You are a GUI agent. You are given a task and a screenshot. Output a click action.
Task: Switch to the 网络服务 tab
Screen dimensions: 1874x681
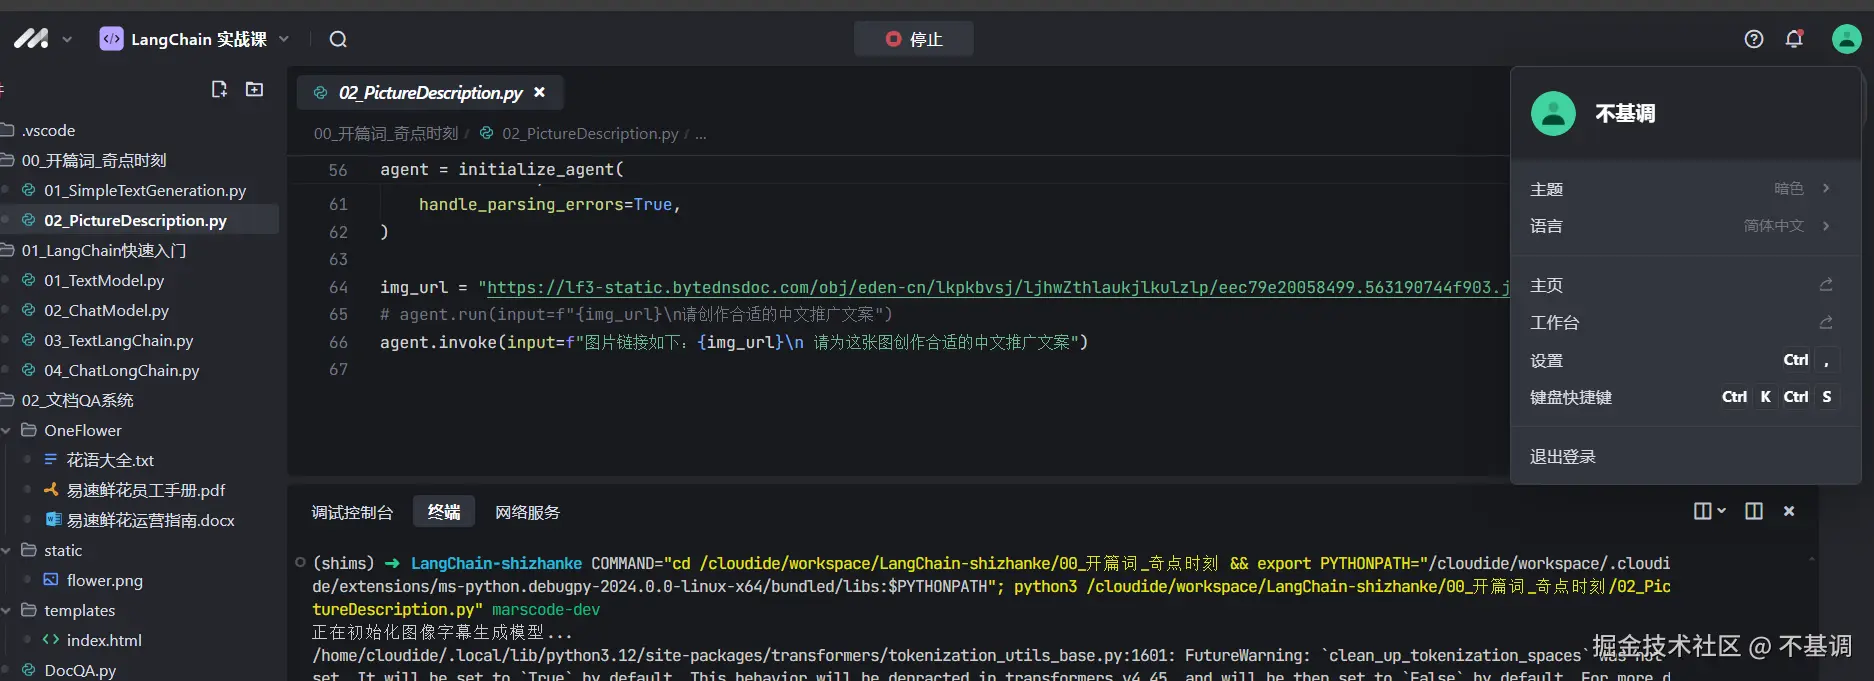(527, 512)
